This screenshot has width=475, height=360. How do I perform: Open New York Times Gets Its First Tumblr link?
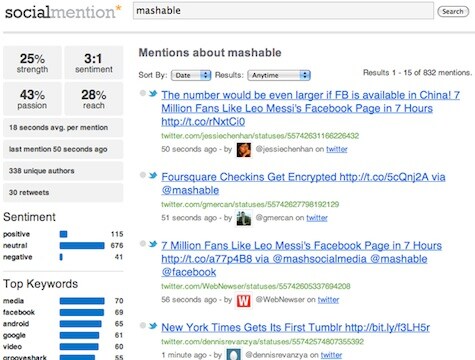point(295,328)
